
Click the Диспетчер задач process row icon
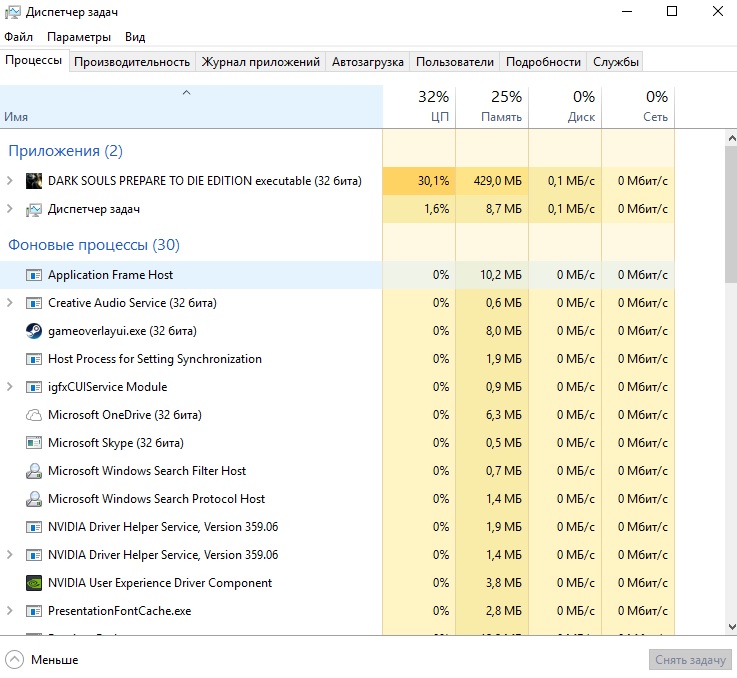pyautogui.click(x=33, y=209)
